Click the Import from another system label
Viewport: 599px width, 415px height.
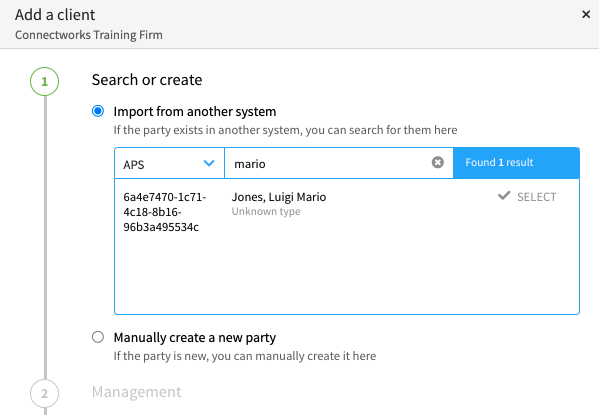[x=195, y=112]
